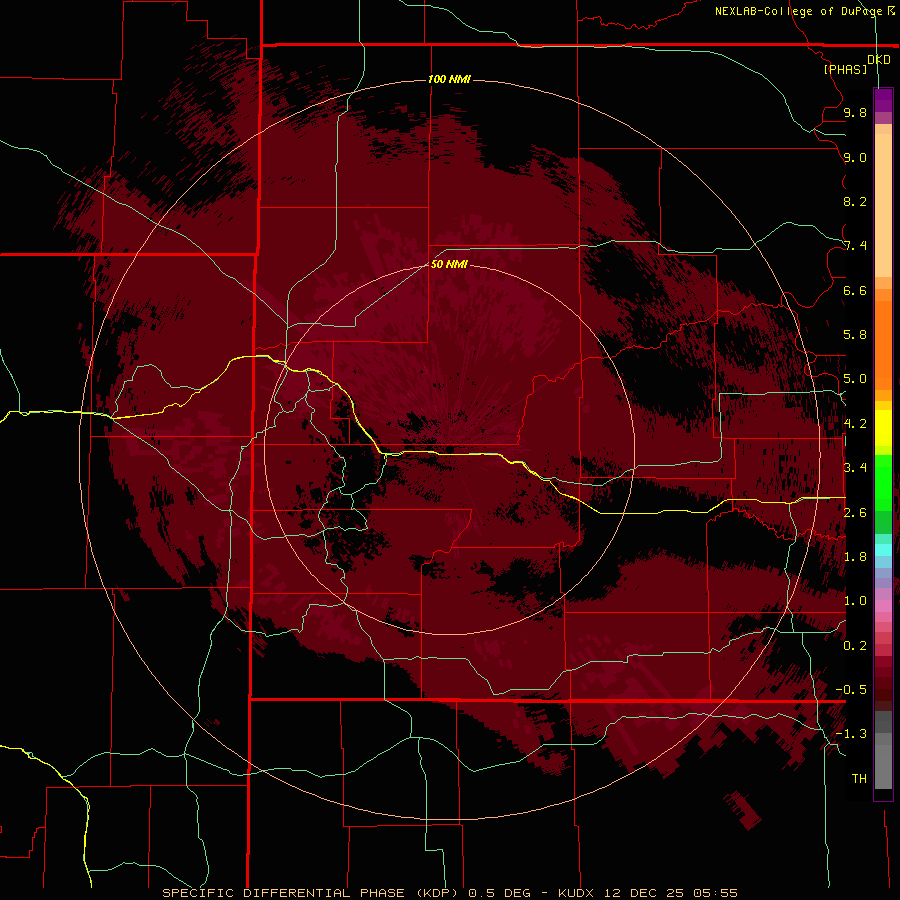Screen dimensions: 900x900
Task: Click the 1.0 scale value
Action: point(855,600)
